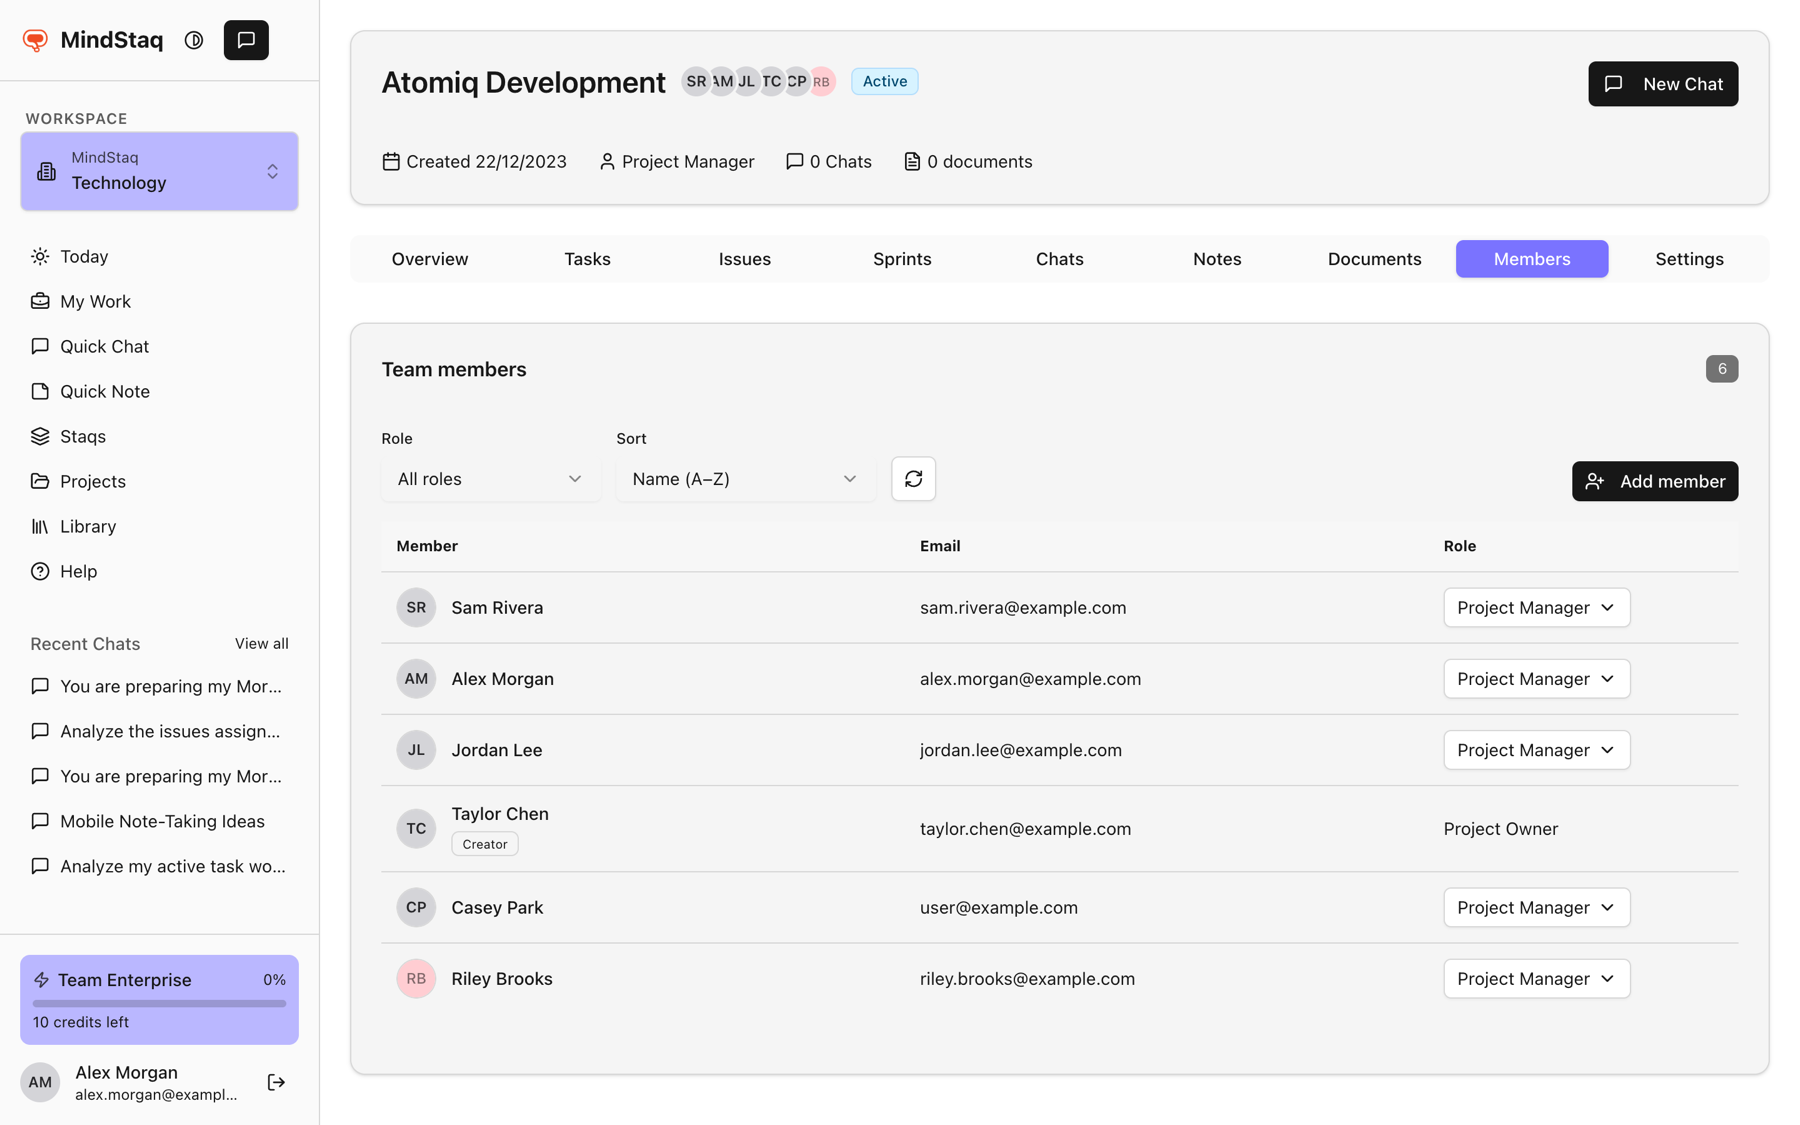This screenshot has height=1125, width=1800.
Task: Click the member count badge 6
Action: [x=1721, y=369]
